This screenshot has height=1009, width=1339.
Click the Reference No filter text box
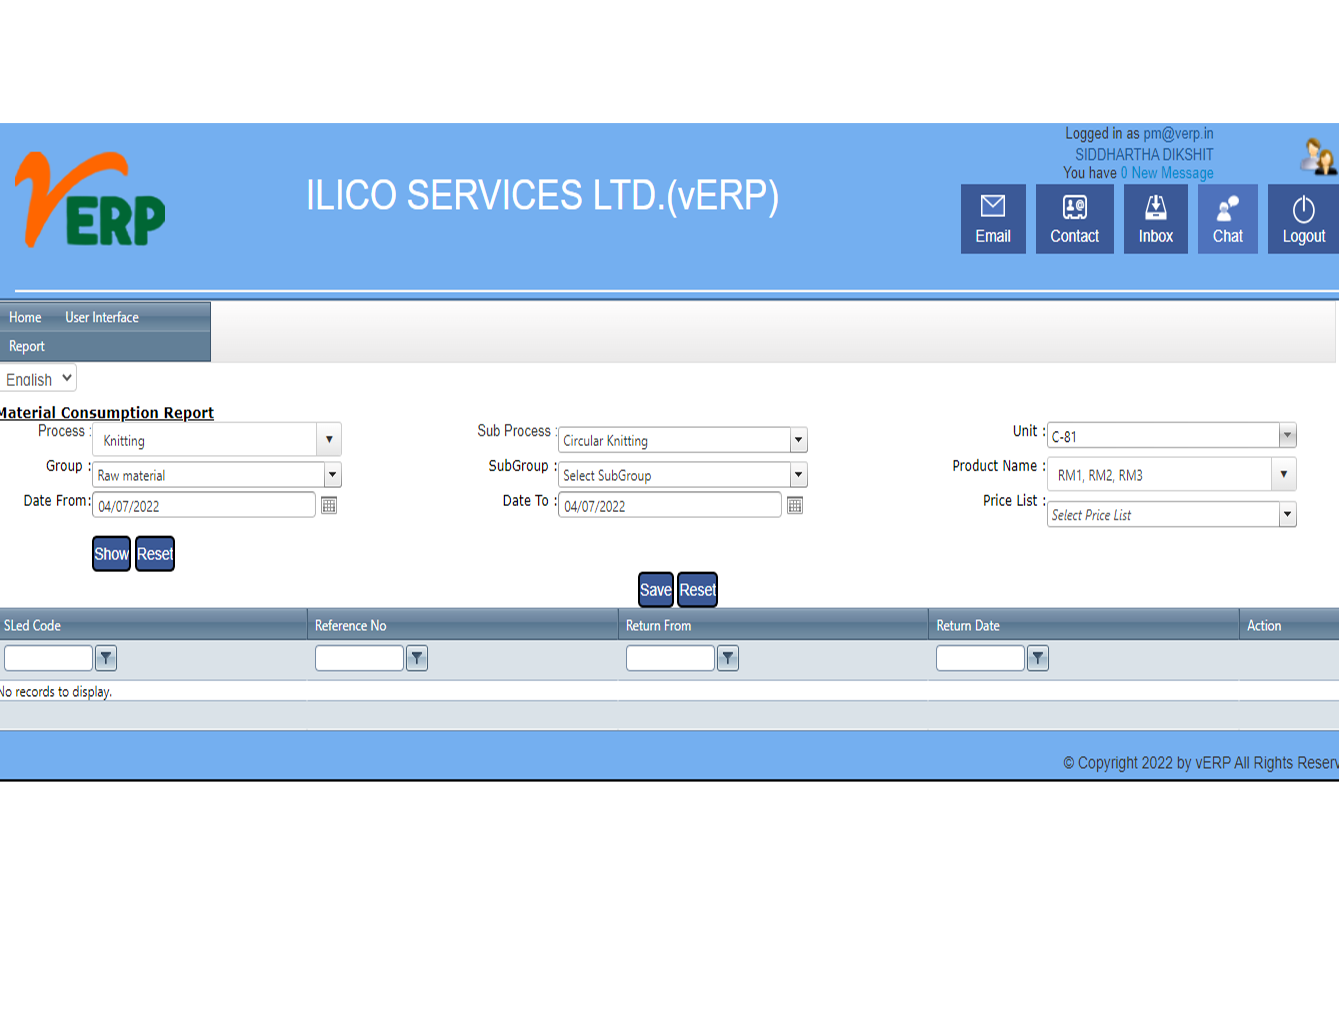click(x=359, y=658)
